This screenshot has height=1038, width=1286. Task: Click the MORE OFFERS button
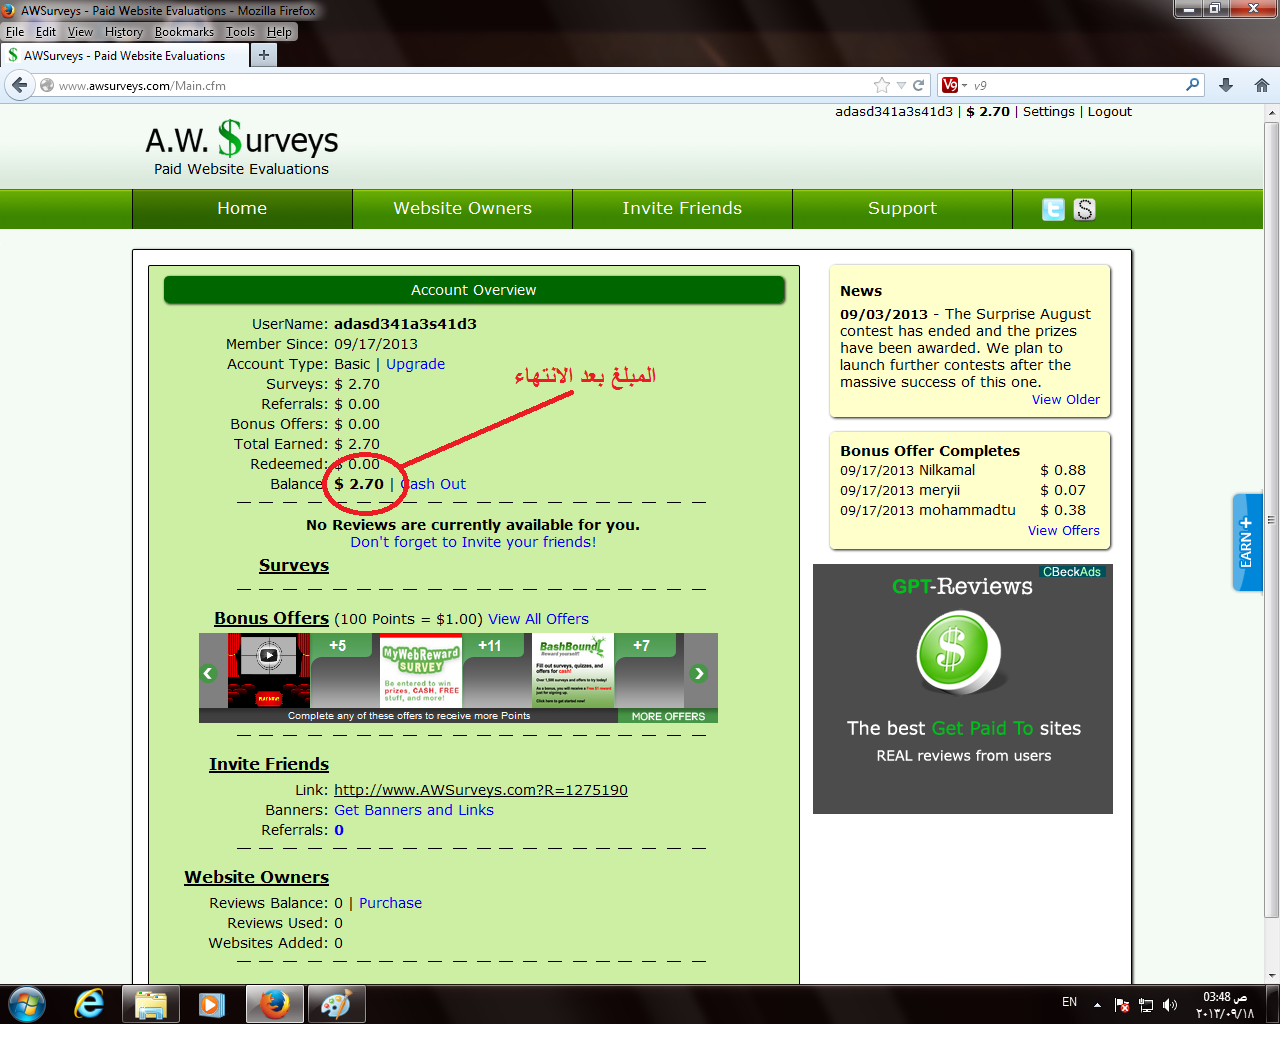pos(668,716)
